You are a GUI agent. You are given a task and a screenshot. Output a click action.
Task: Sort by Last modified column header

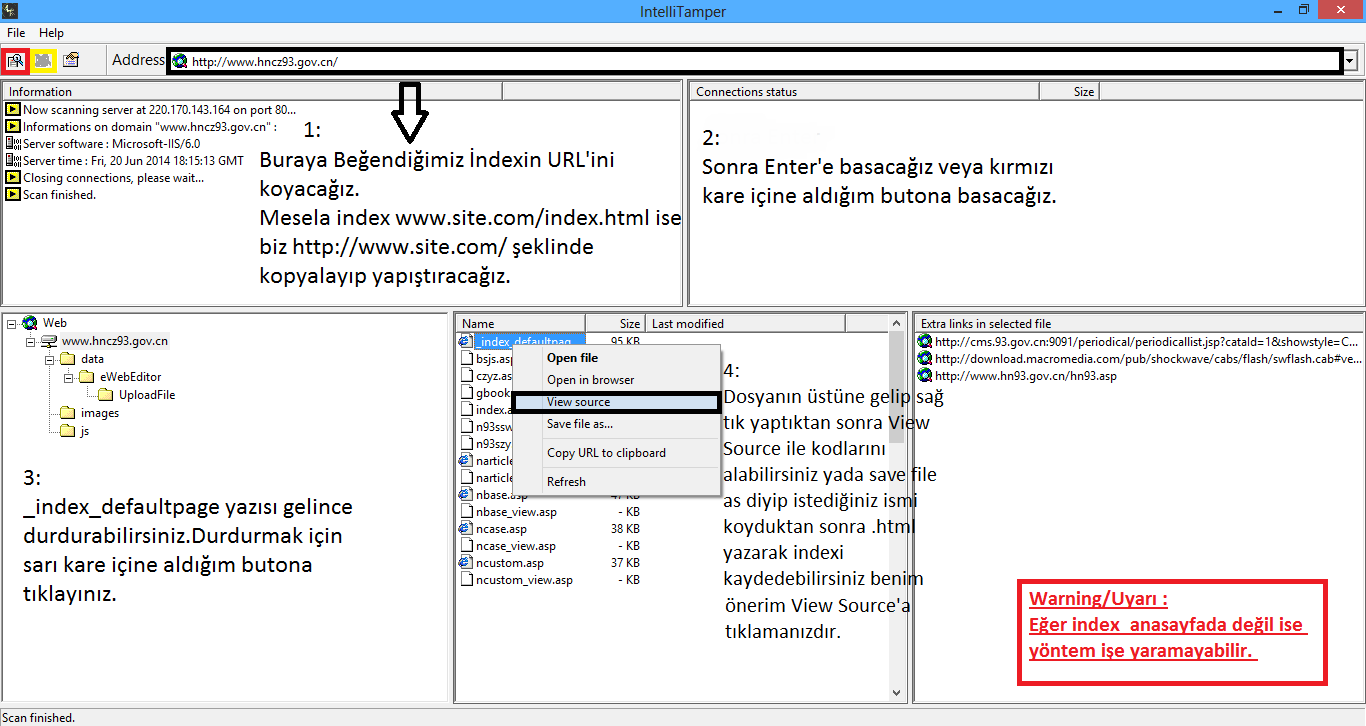coord(745,323)
